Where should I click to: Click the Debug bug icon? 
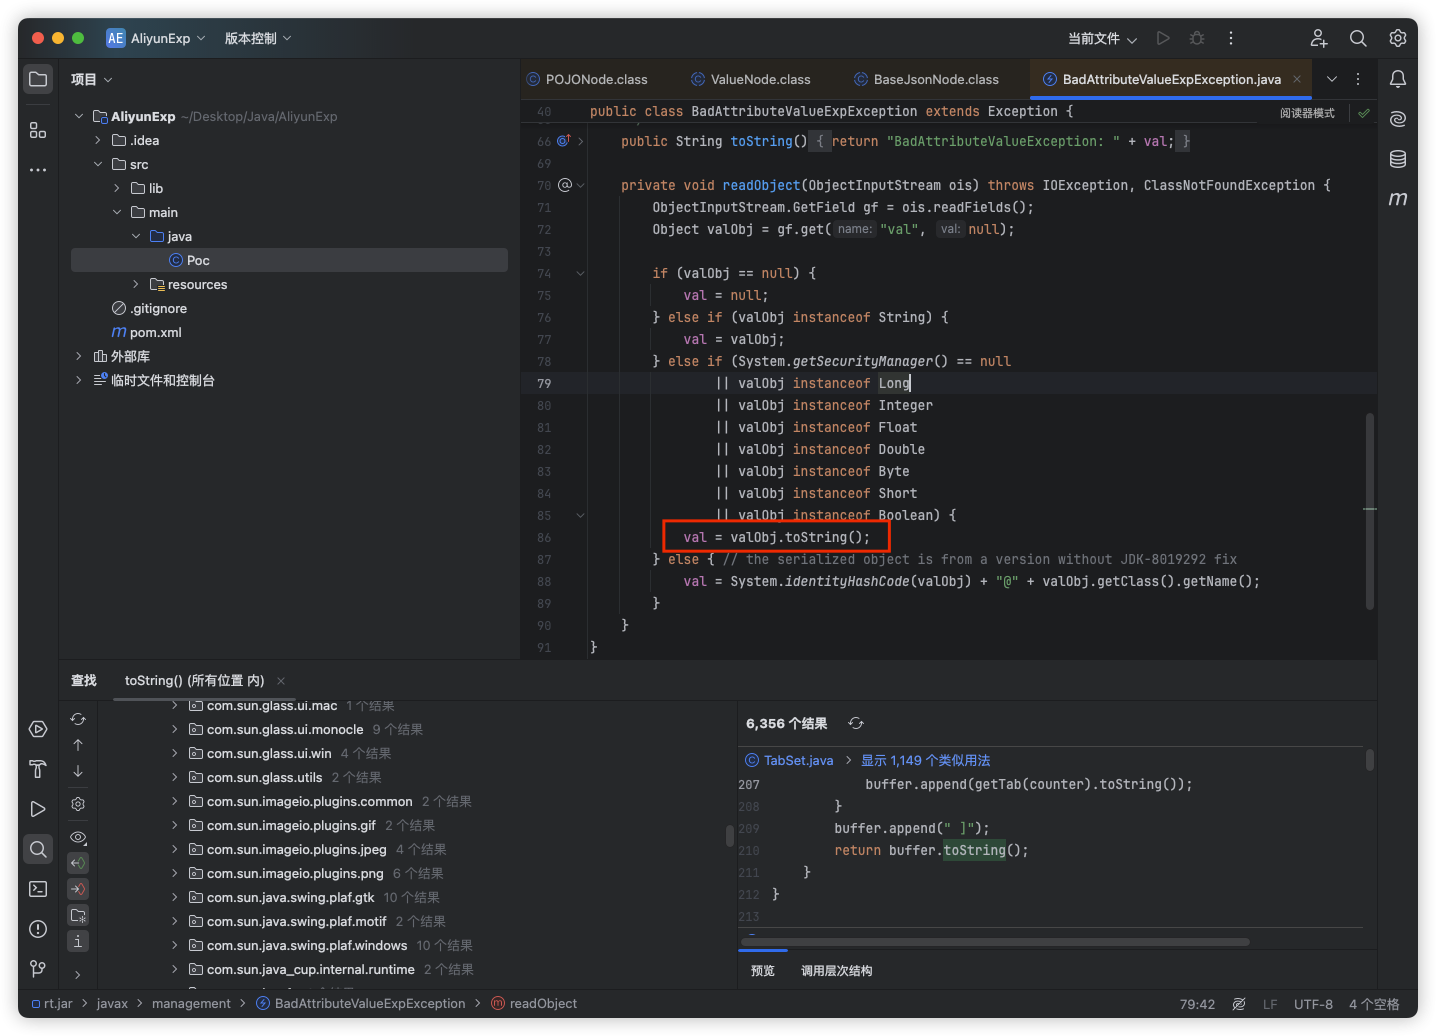click(1197, 38)
